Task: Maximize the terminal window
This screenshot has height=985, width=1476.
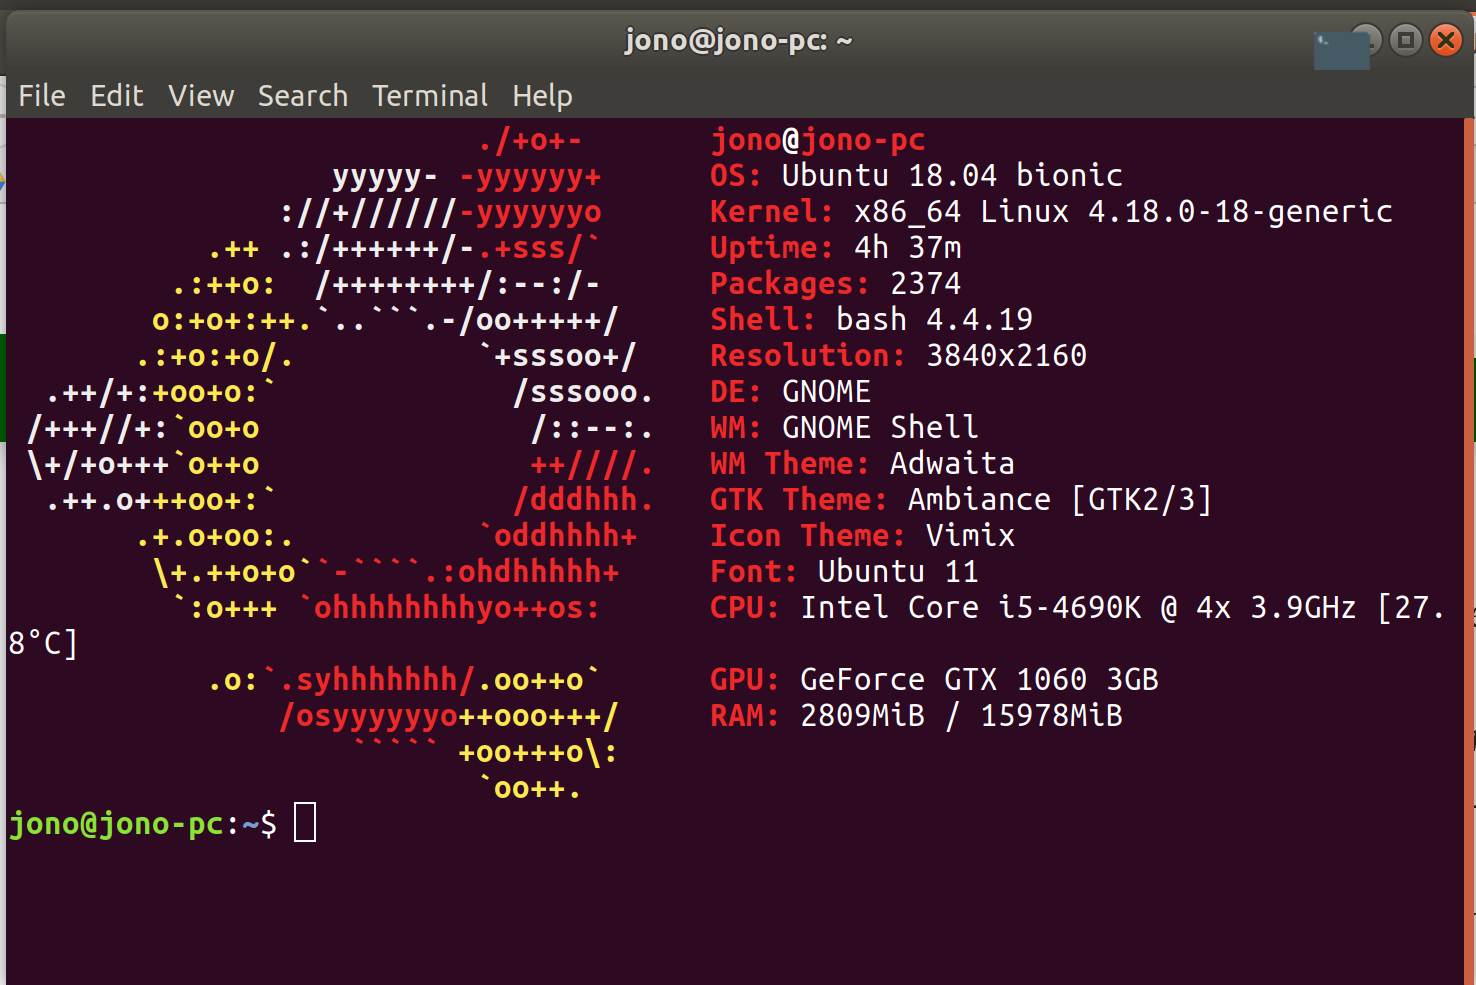Action: [1408, 40]
